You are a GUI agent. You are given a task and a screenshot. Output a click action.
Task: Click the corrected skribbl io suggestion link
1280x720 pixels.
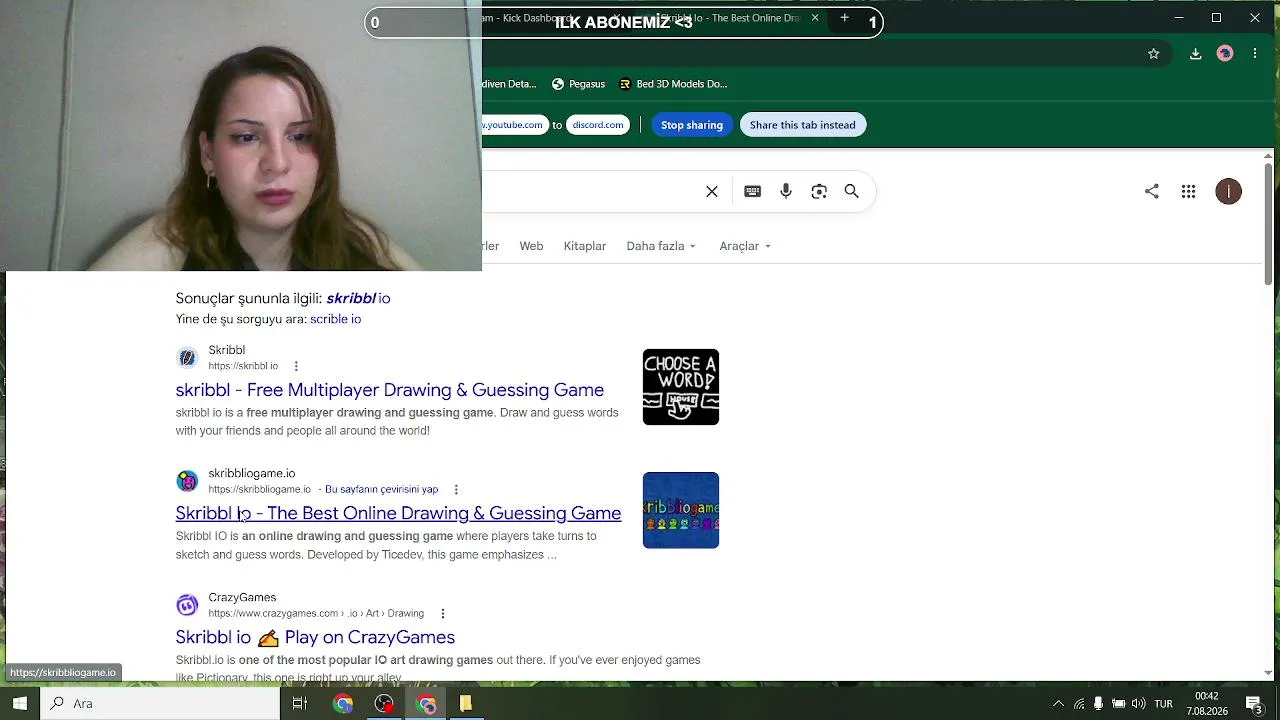click(358, 298)
